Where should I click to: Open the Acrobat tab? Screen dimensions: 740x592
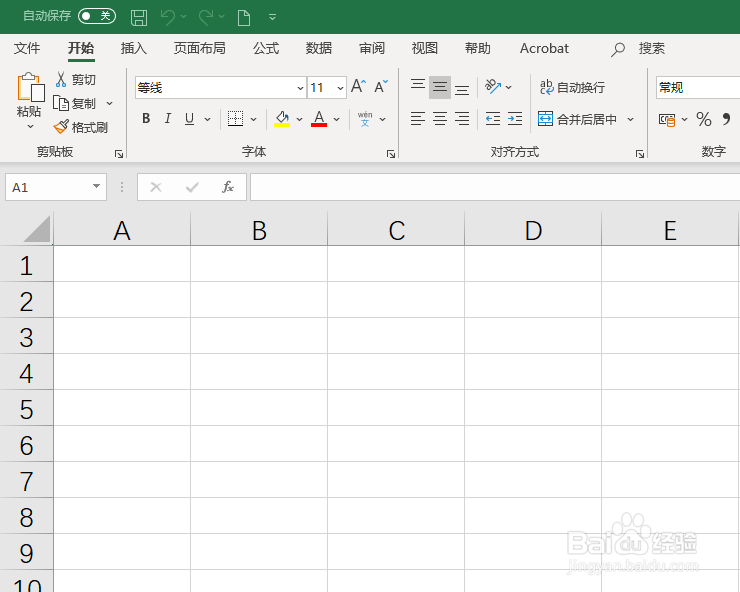pyautogui.click(x=544, y=48)
